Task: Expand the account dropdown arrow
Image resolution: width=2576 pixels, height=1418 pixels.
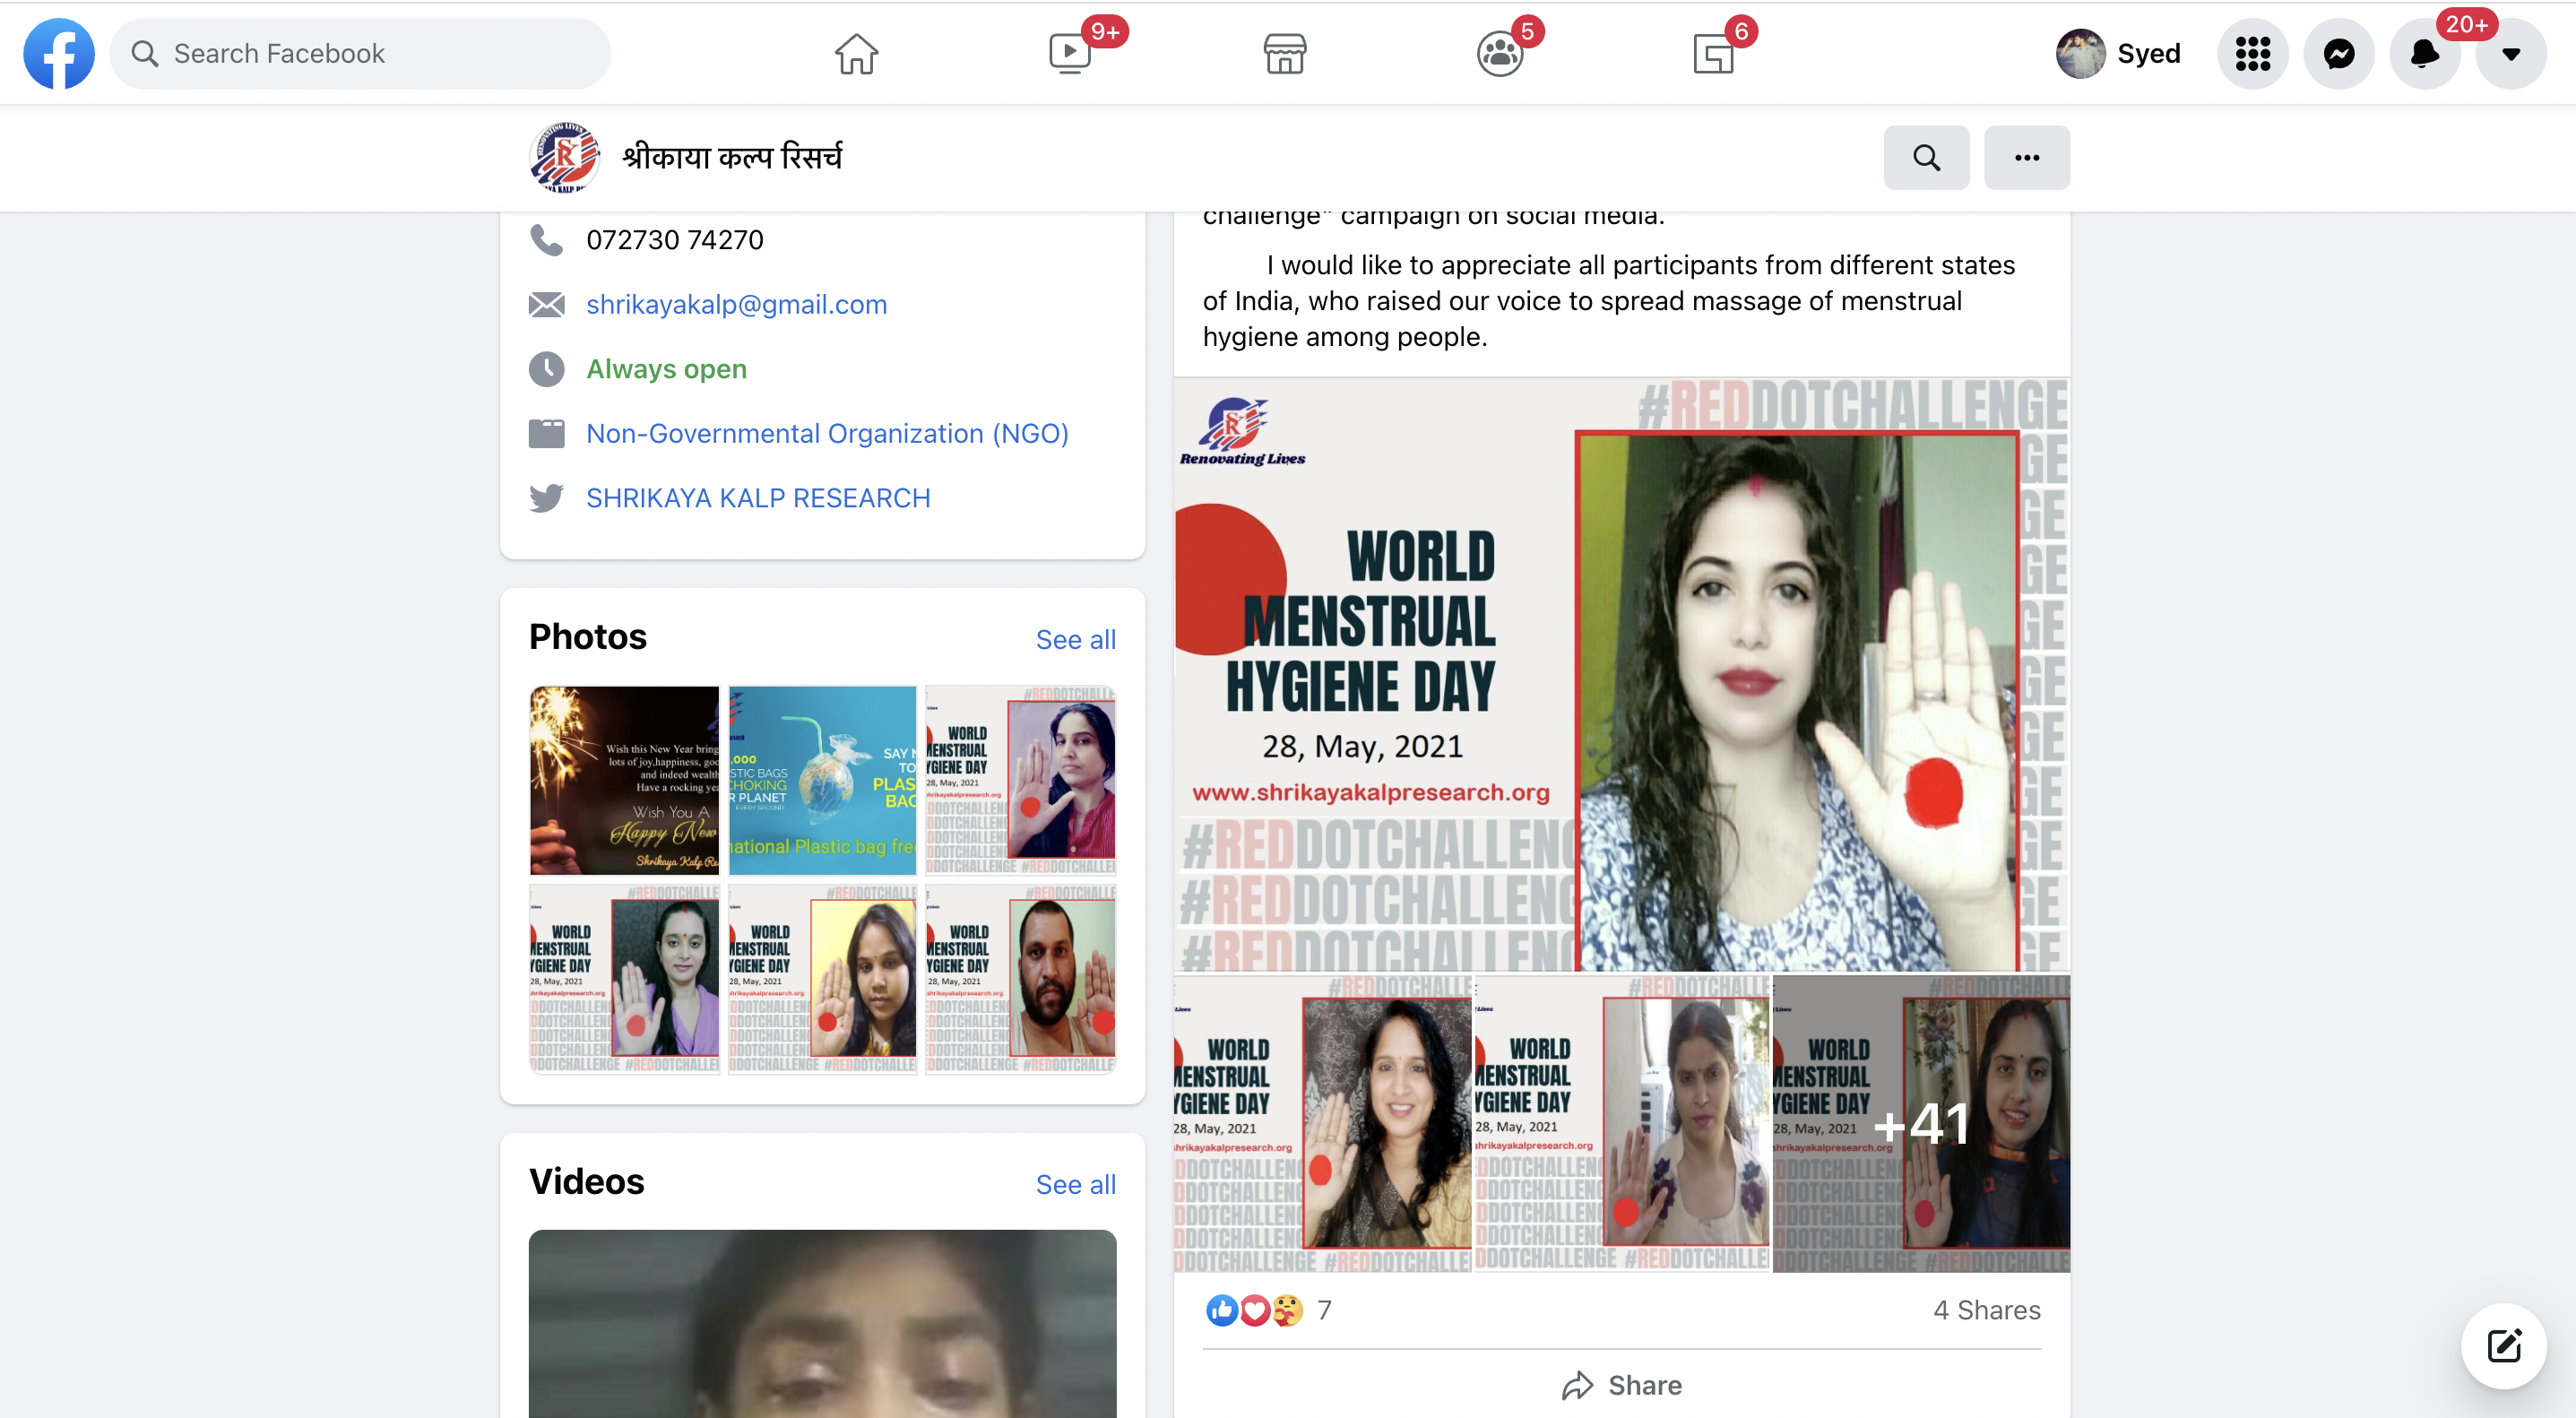Action: pos(2510,54)
